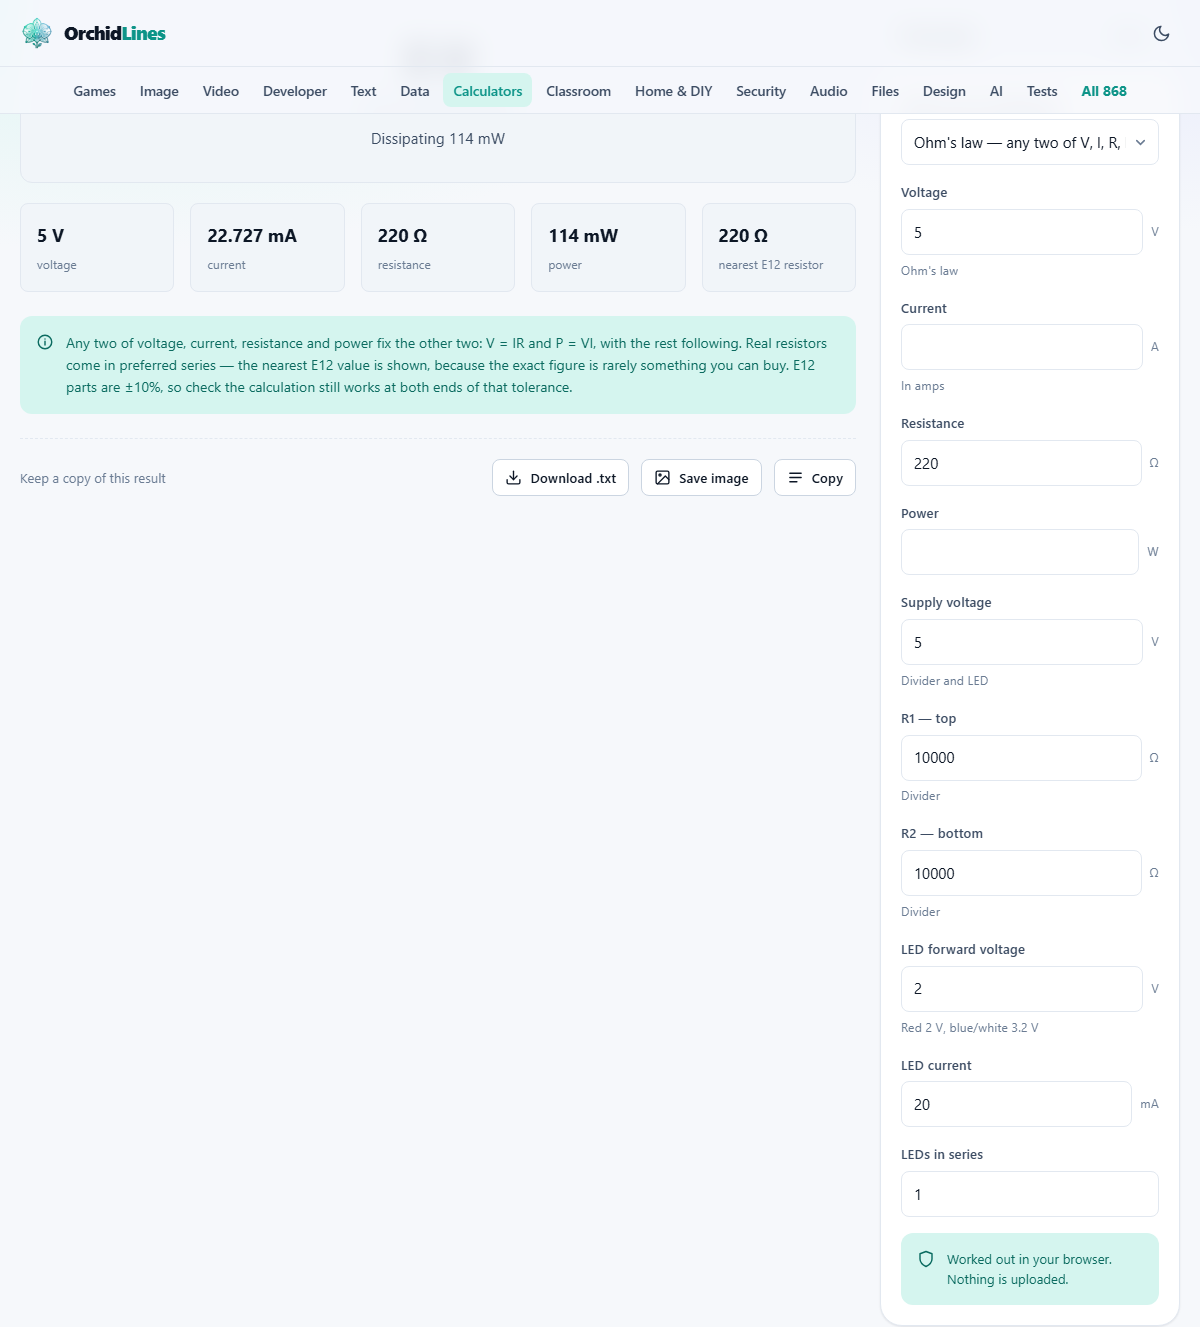Click the OrchidLines orchid logo icon
The image size is (1200, 1327).
[37, 33]
